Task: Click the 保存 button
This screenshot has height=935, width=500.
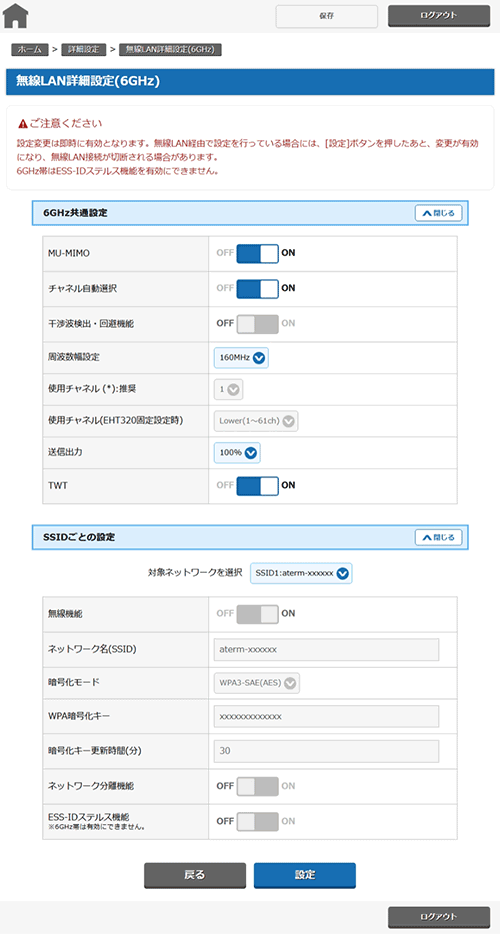Action: [x=327, y=16]
